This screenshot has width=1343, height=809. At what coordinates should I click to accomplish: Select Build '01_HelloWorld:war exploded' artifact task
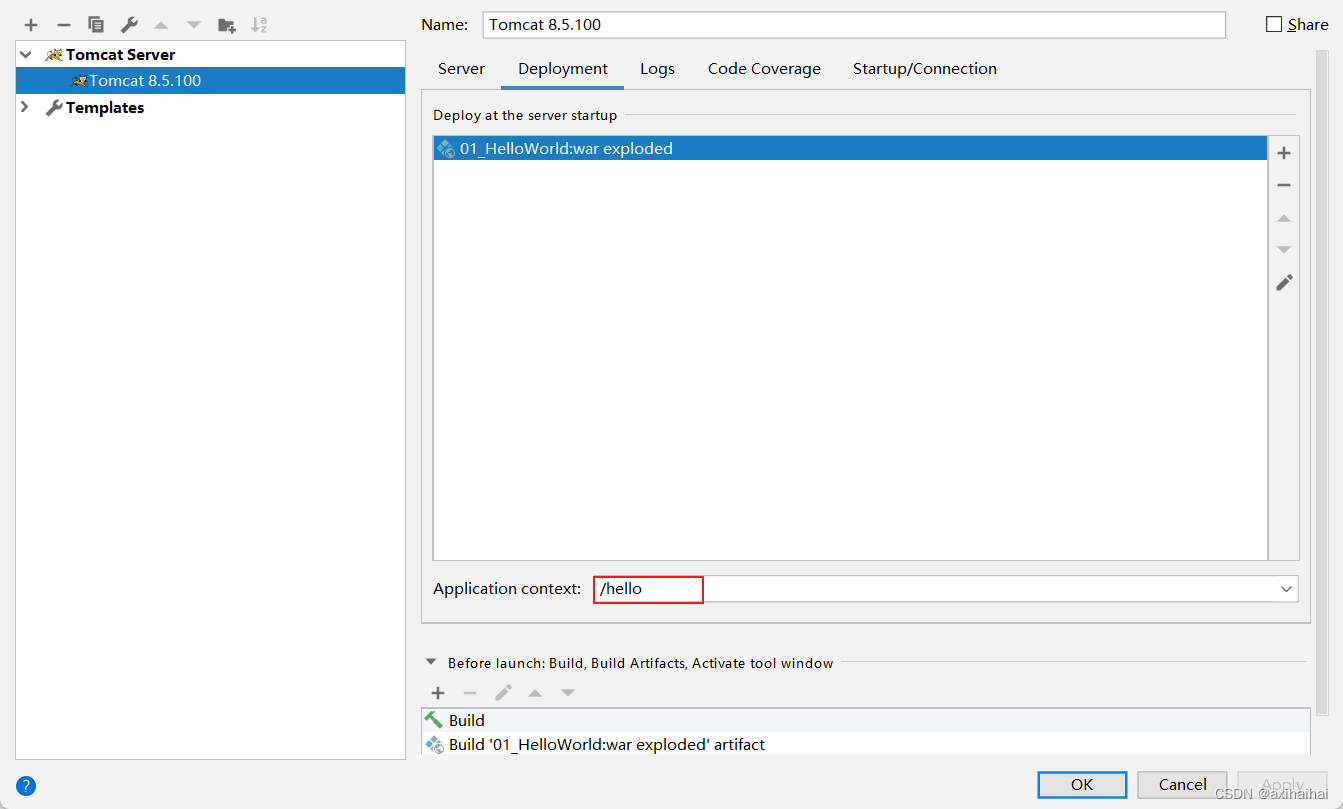coord(866,744)
